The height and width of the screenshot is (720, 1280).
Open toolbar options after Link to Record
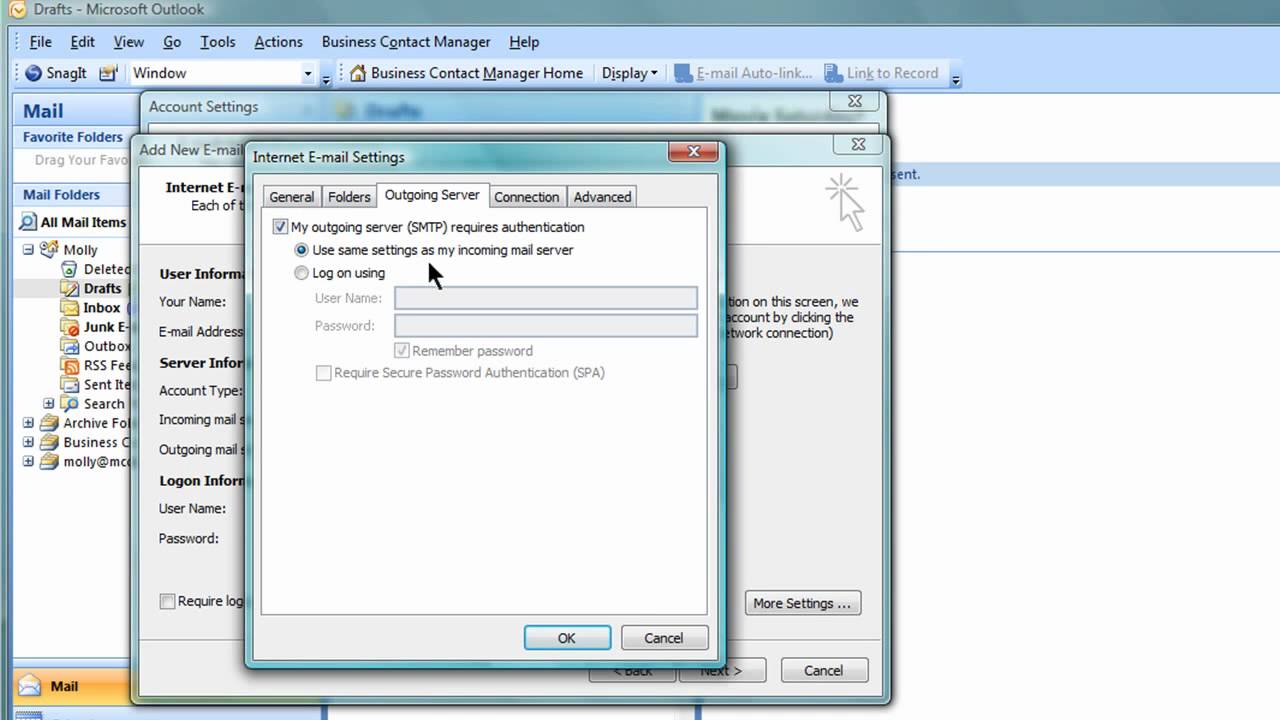(955, 77)
